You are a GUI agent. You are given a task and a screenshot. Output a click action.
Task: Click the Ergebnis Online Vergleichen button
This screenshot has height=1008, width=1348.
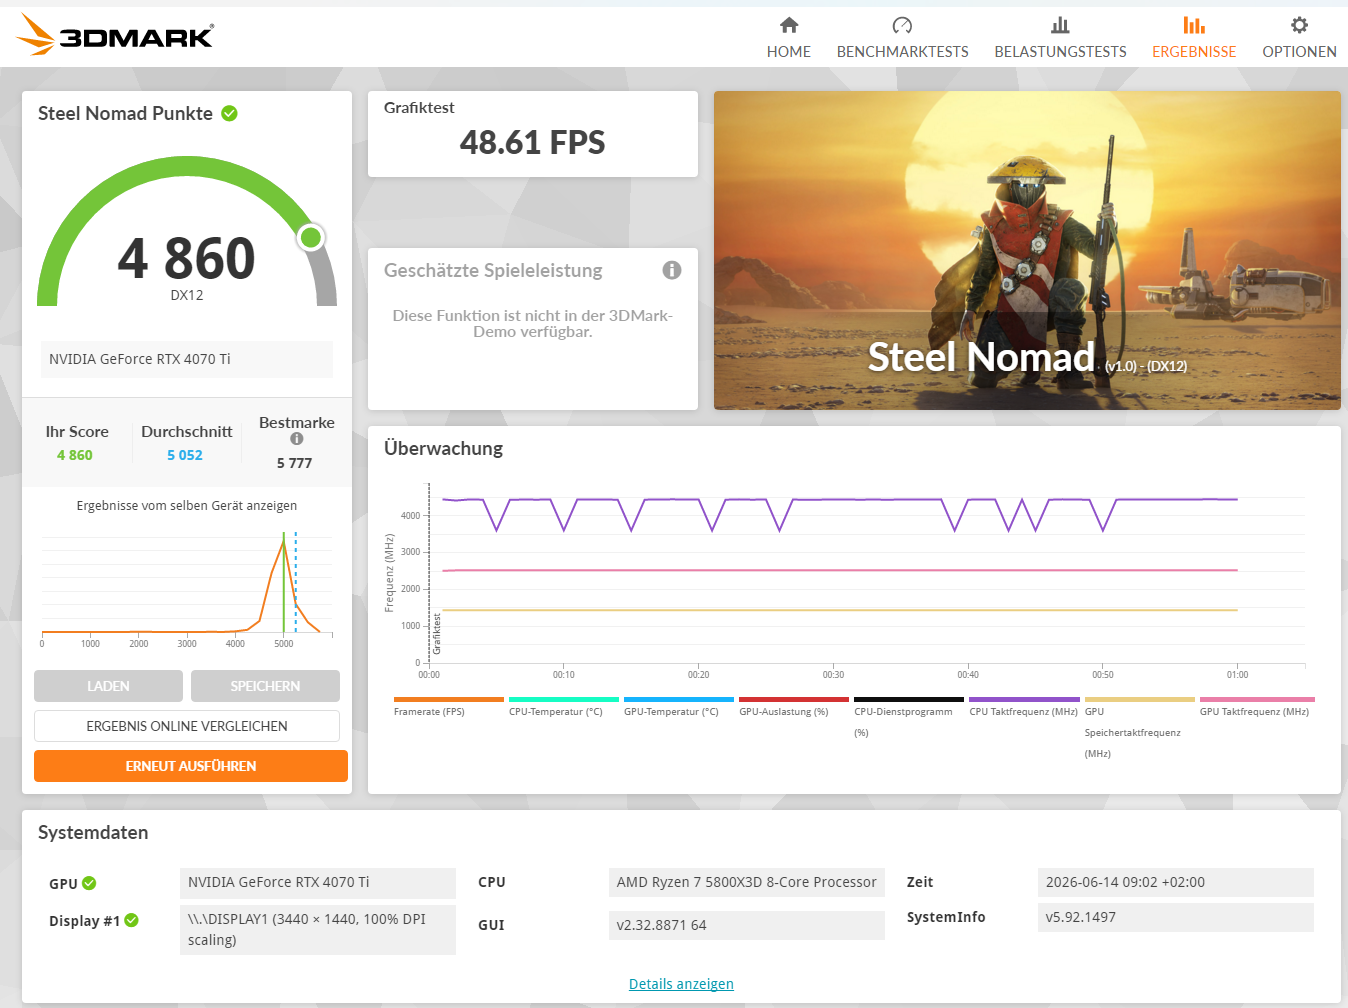click(187, 726)
